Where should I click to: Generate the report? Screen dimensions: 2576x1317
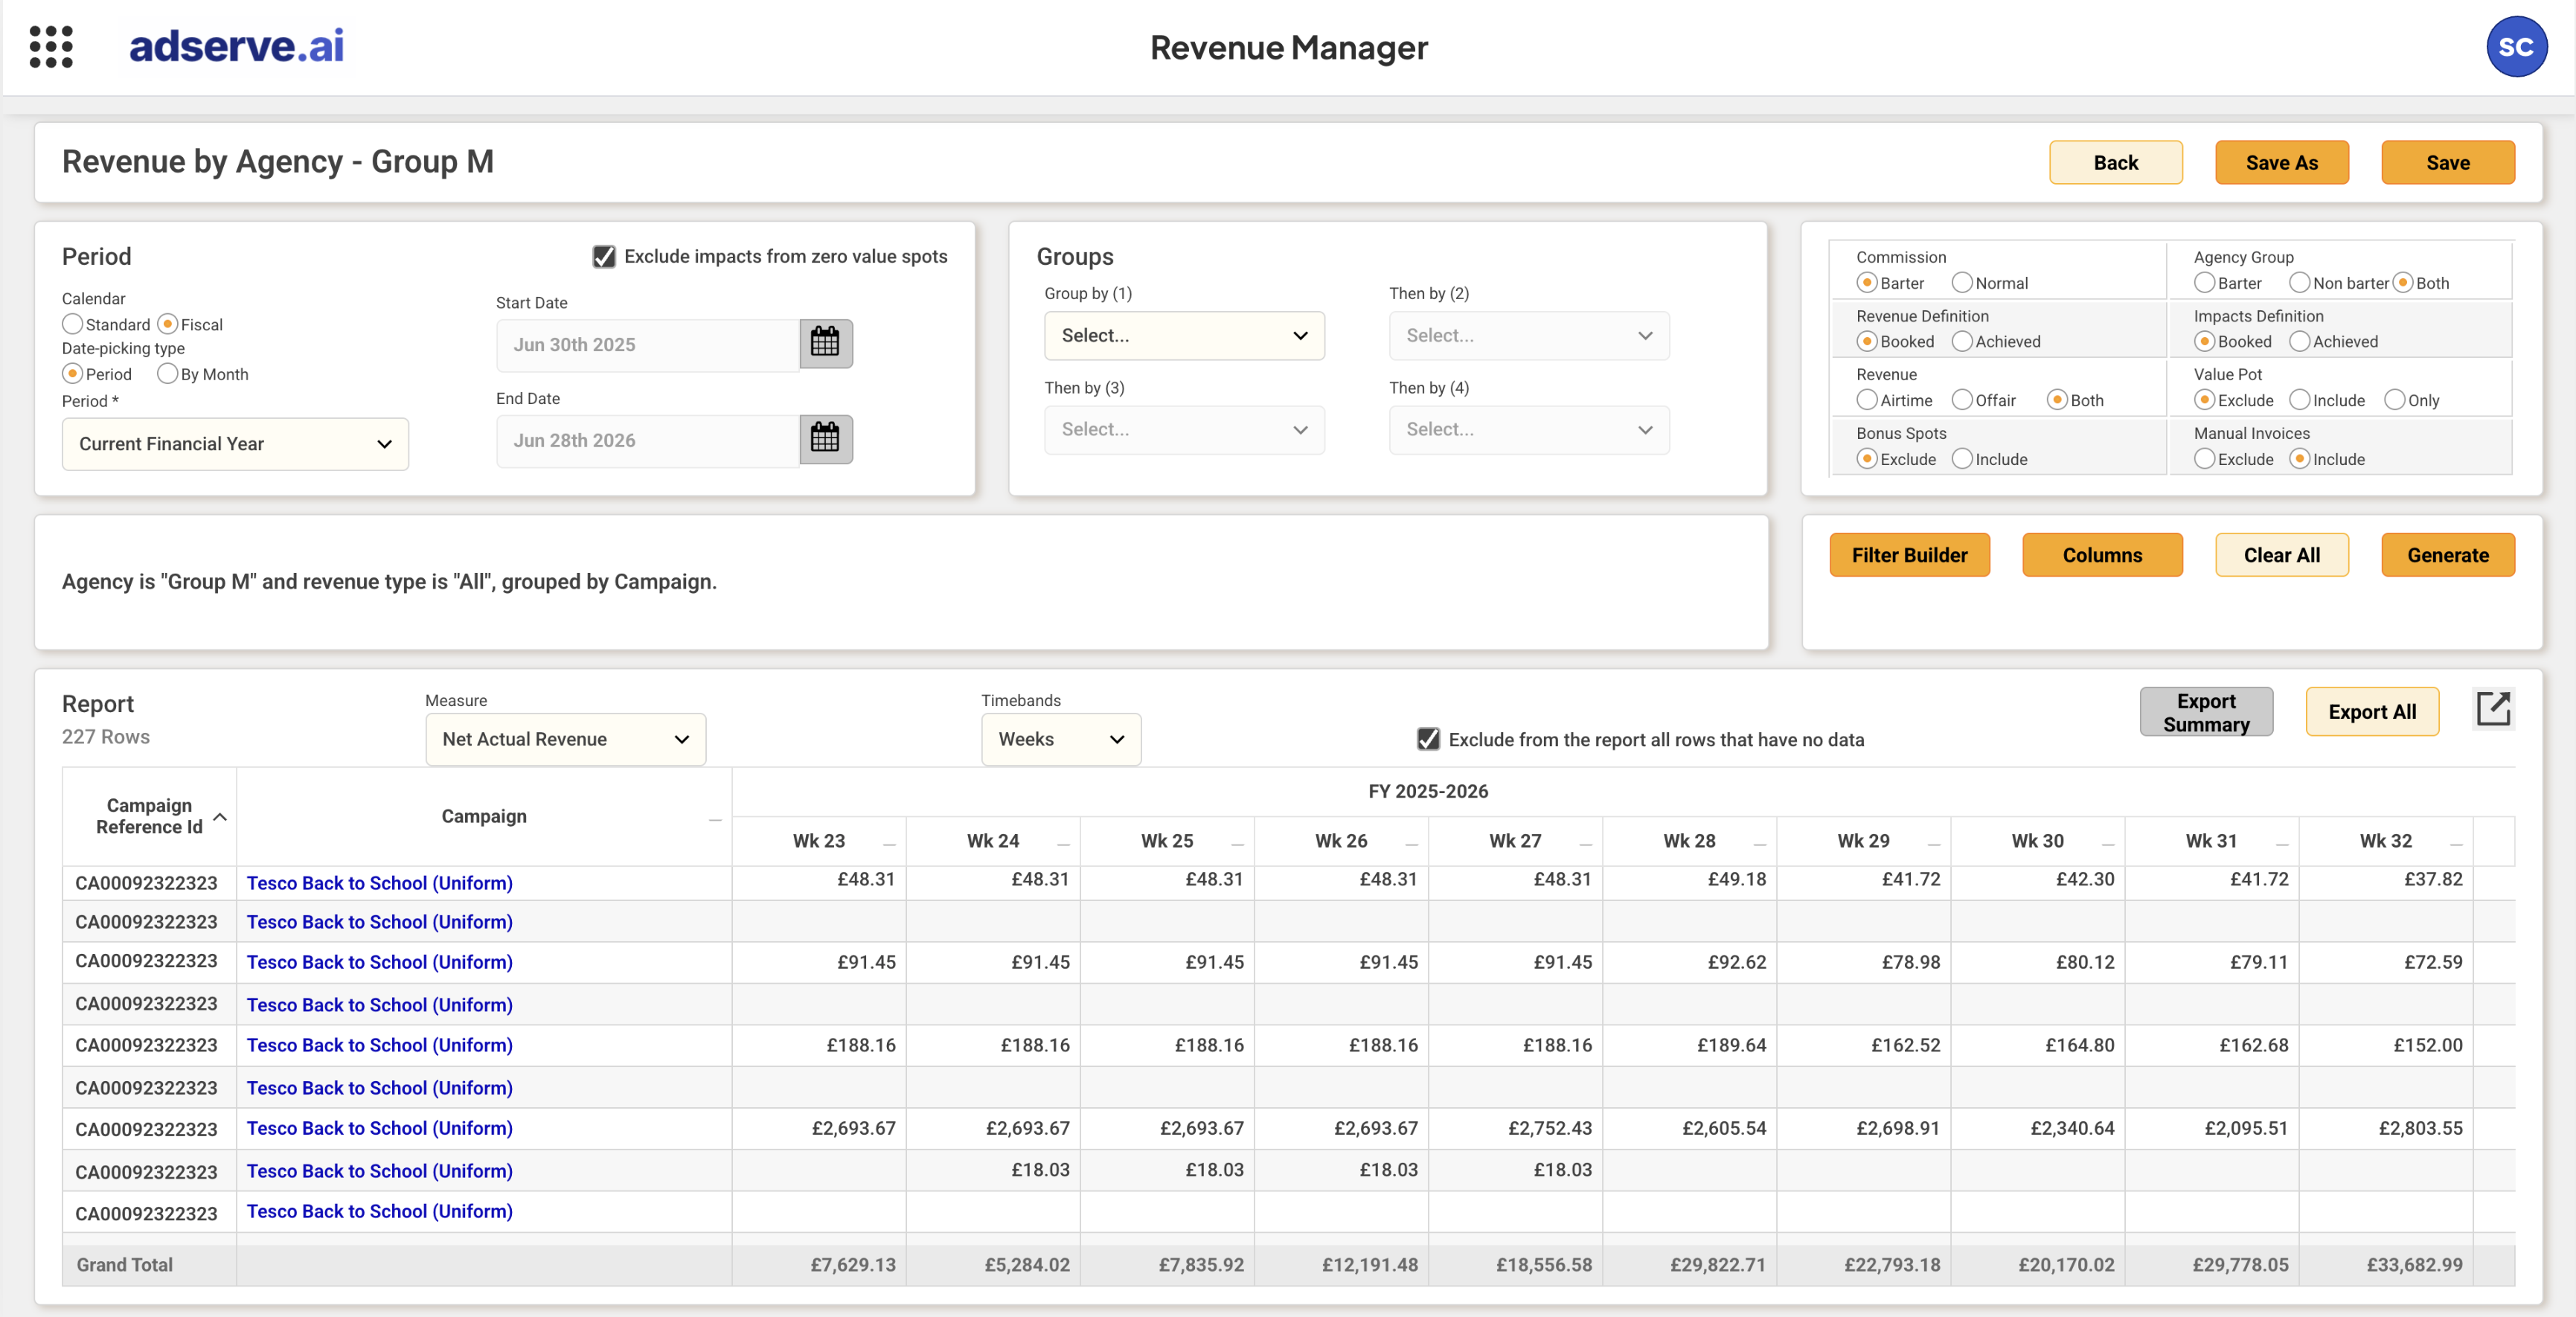click(2448, 555)
